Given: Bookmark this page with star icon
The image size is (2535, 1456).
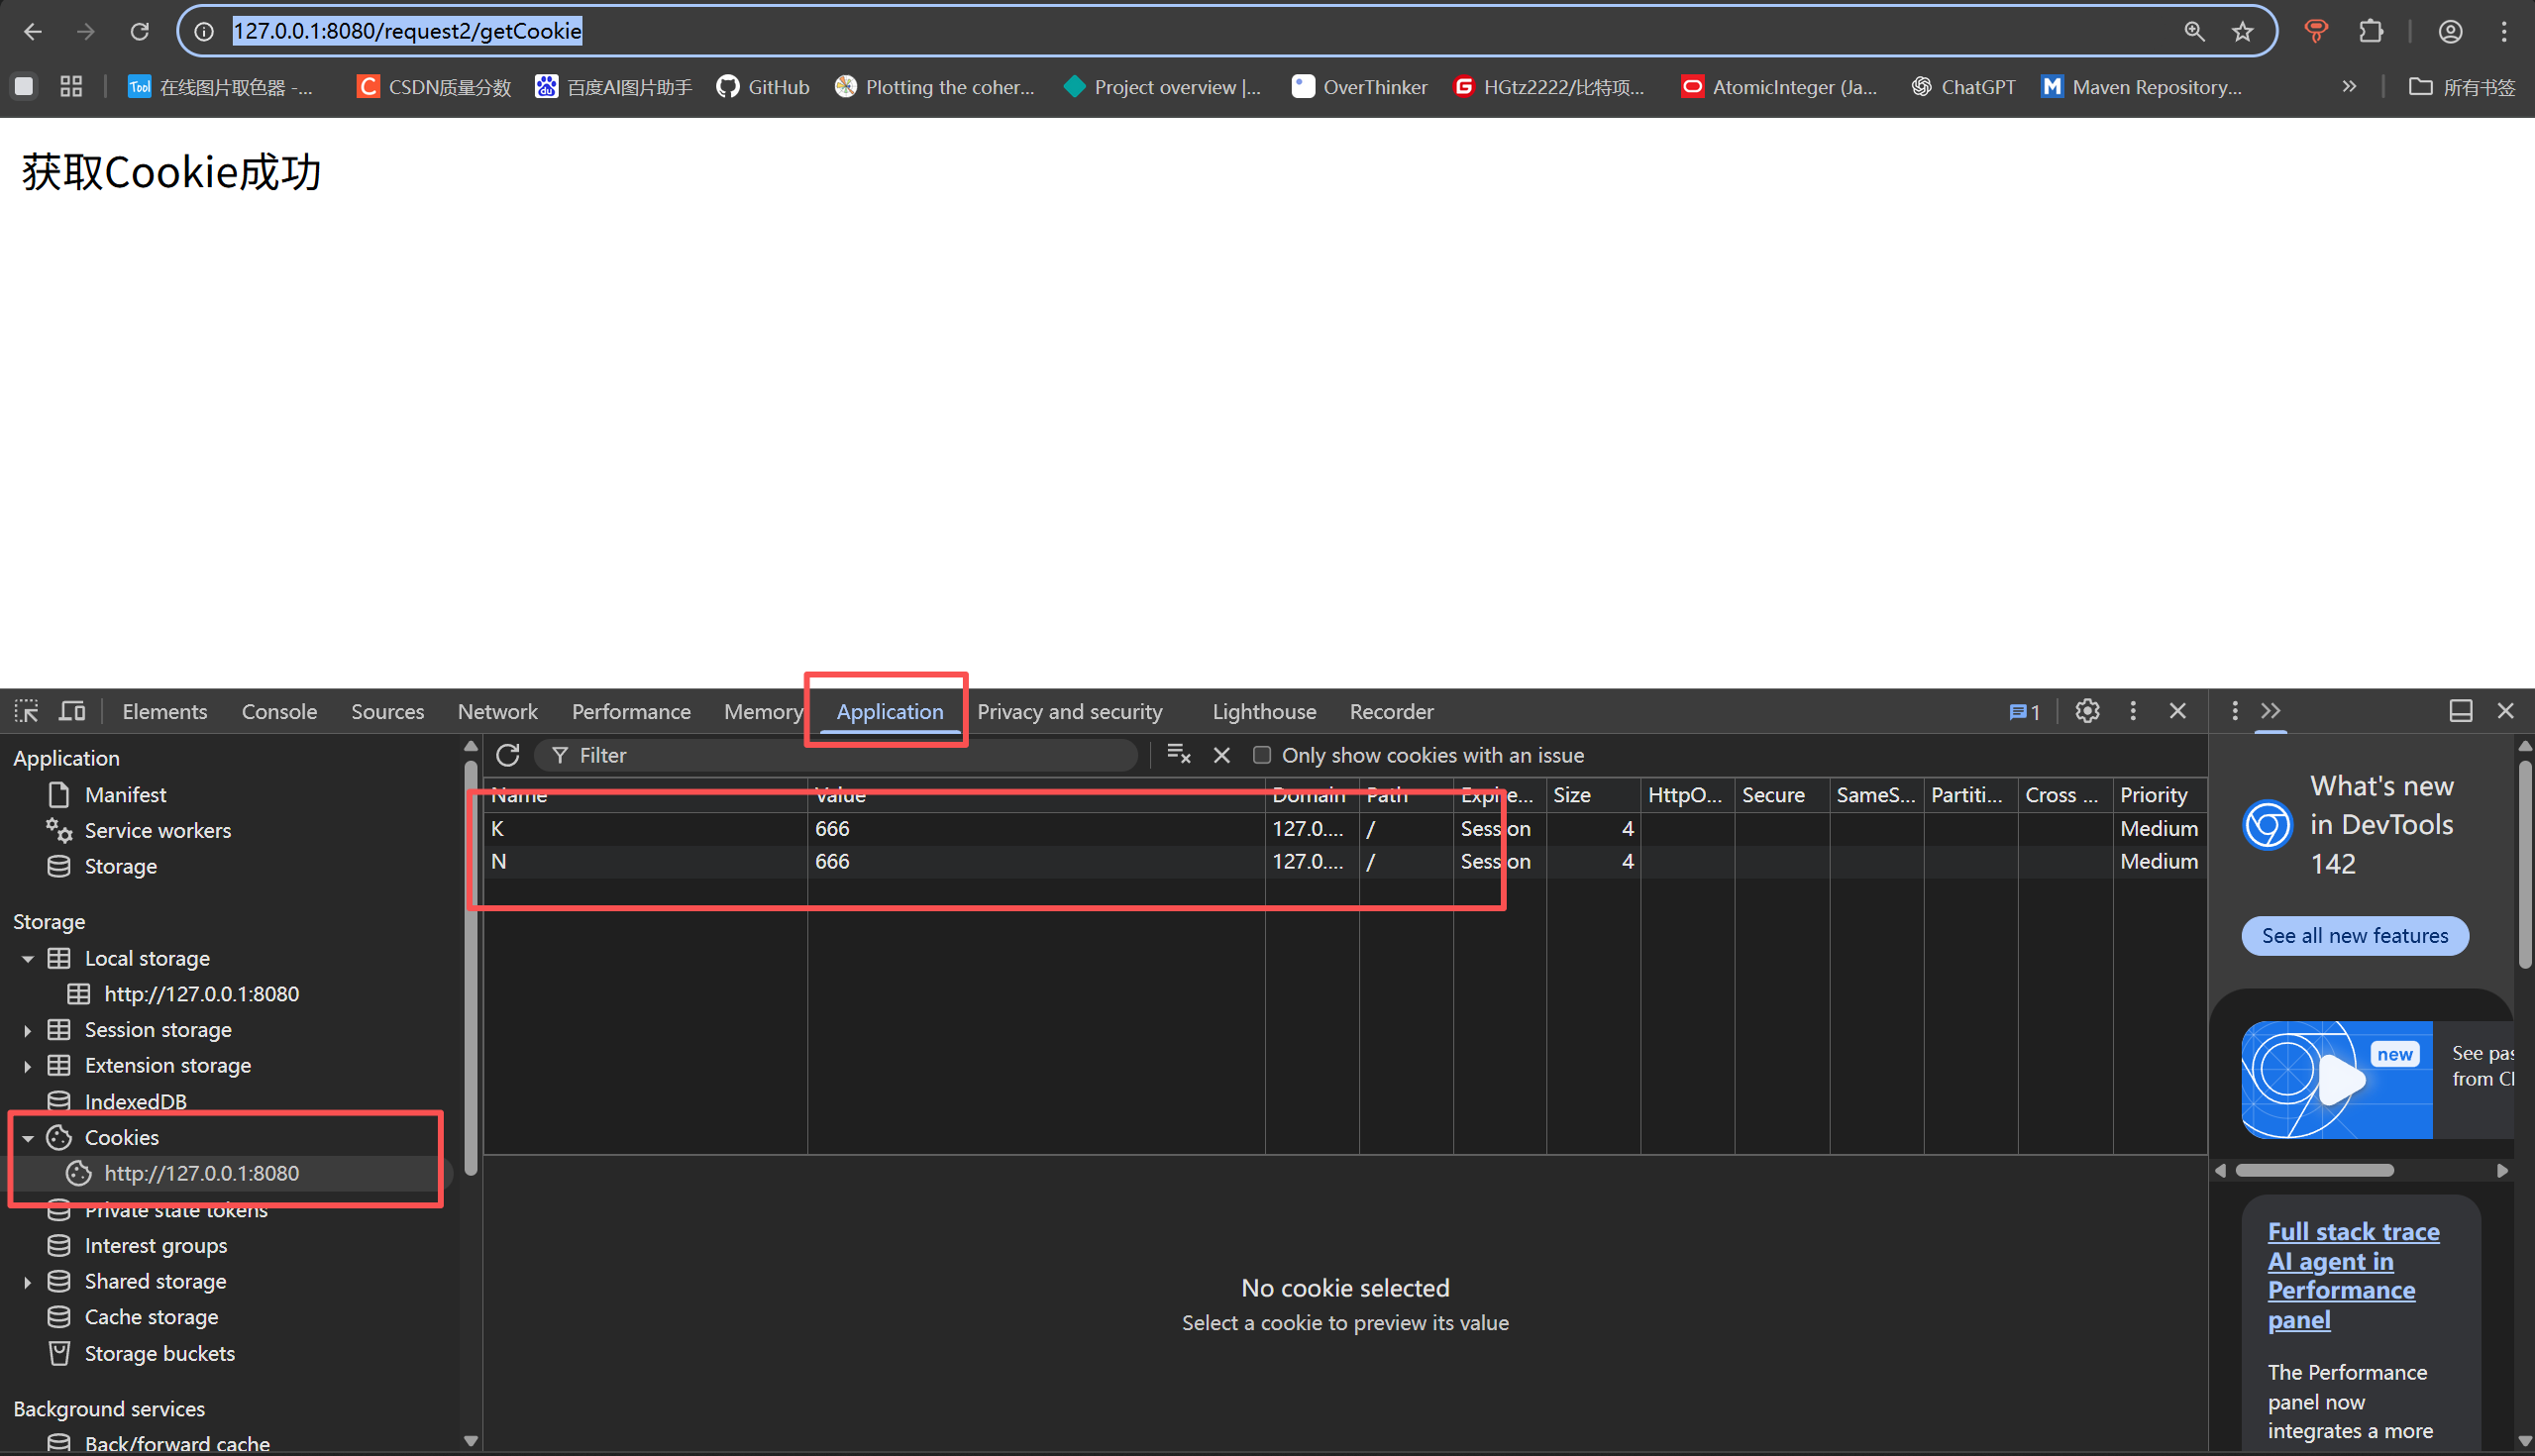Looking at the screenshot, I should 2243,31.
